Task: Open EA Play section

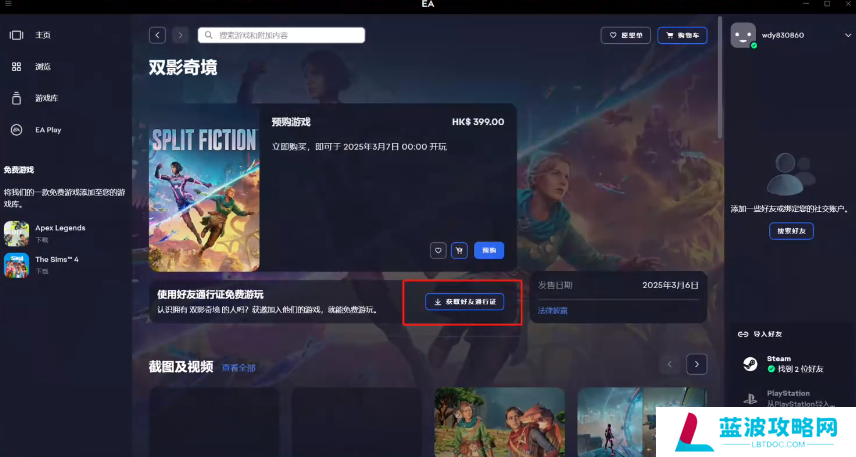Action: pos(48,130)
